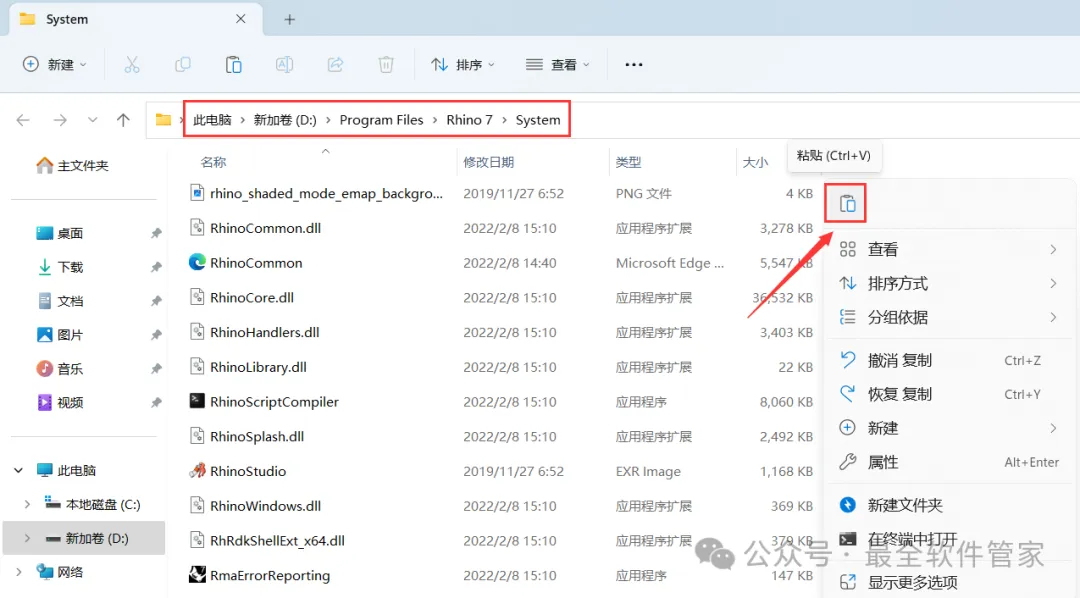Click the pin icon beside 下载
The width and height of the screenshot is (1080, 598).
tap(156, 267)
